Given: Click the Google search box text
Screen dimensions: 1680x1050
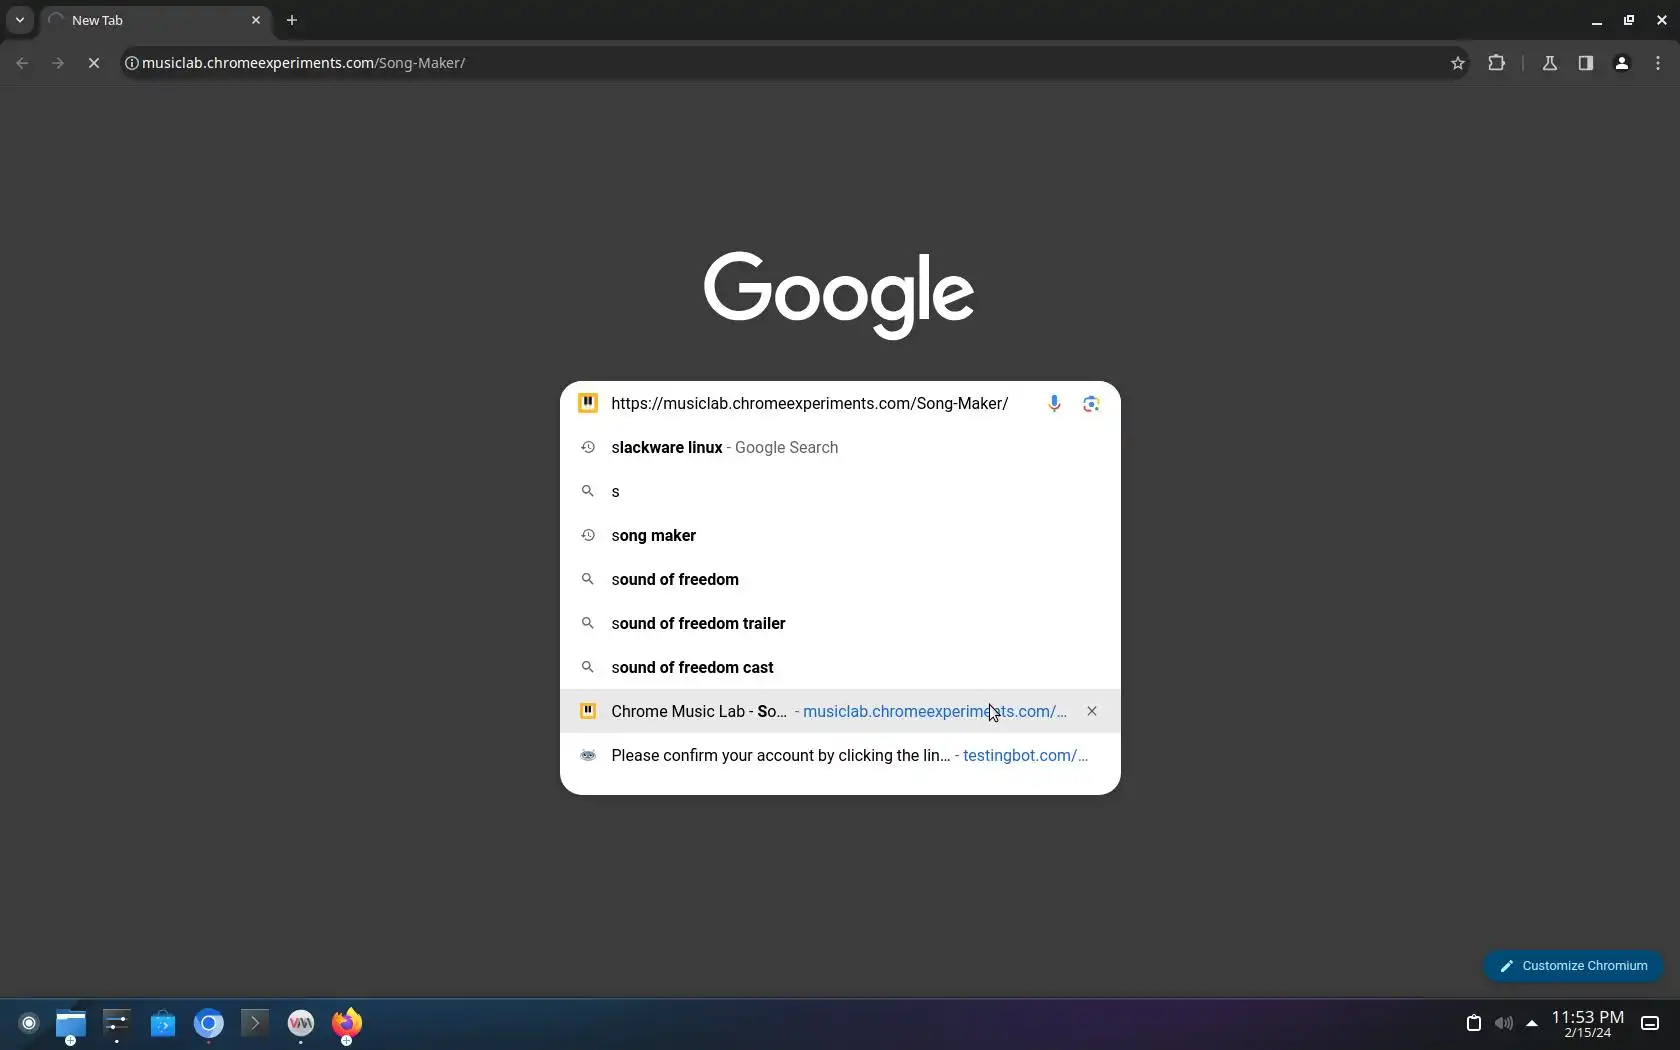Looking at the screenshot, I should click(x=810, y=403).
